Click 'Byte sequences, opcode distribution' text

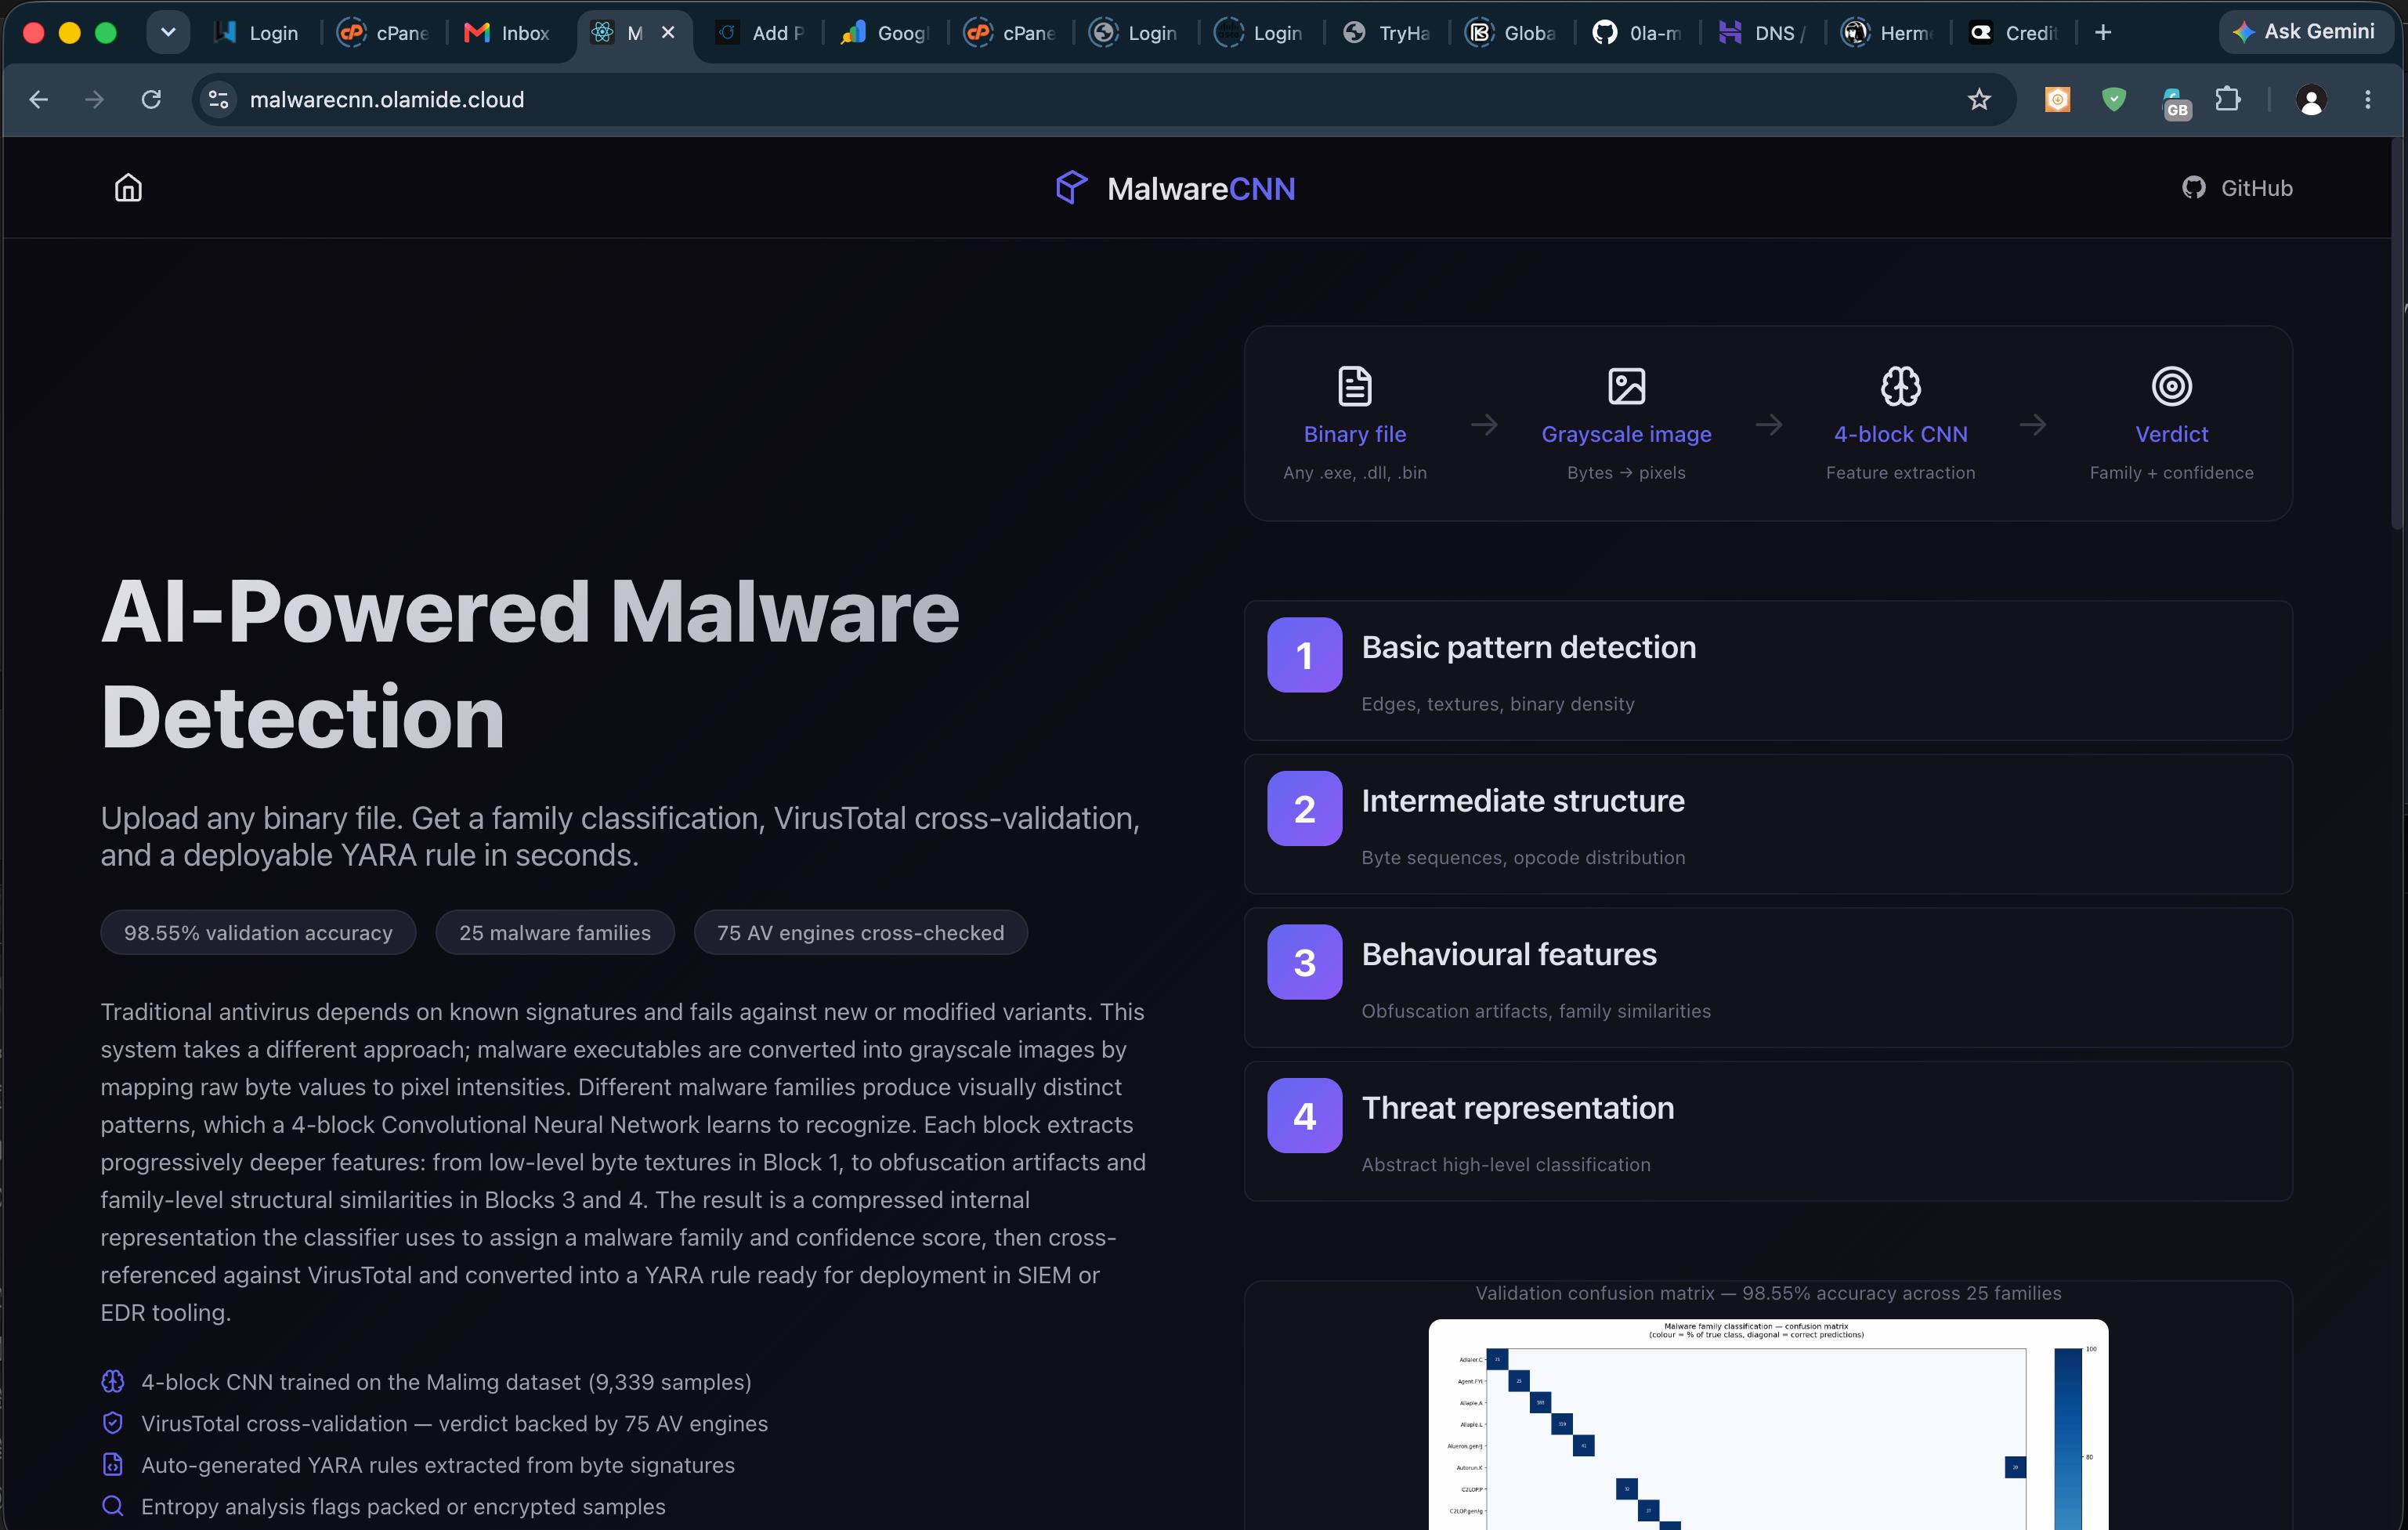point(1523,857)
